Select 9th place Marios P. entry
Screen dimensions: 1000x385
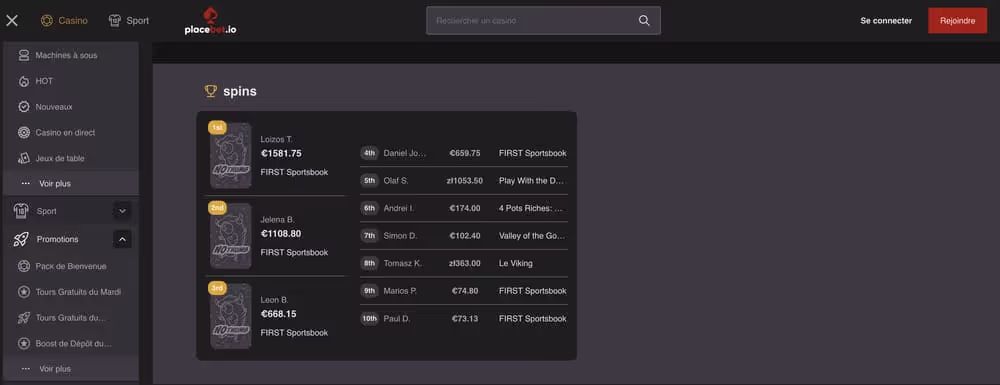pos(464,291)
